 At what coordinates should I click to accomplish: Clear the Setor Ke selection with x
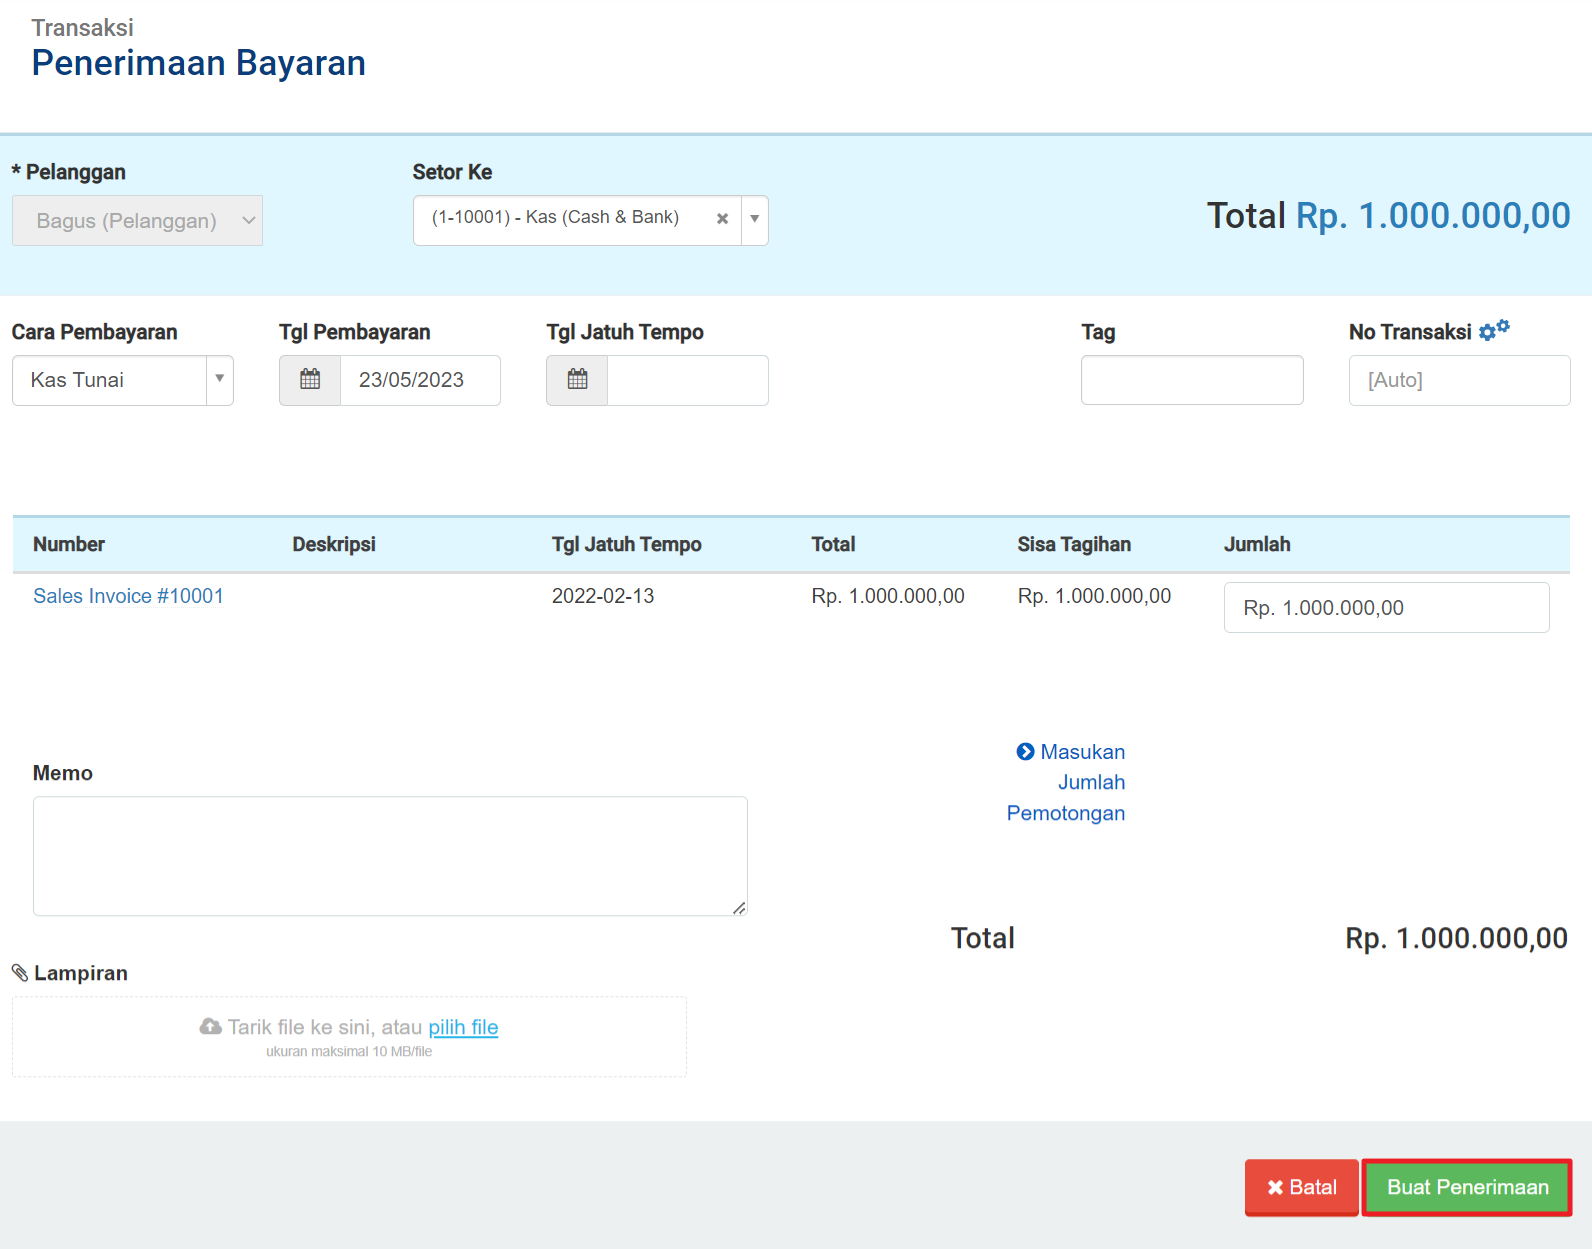click(722, 219)
